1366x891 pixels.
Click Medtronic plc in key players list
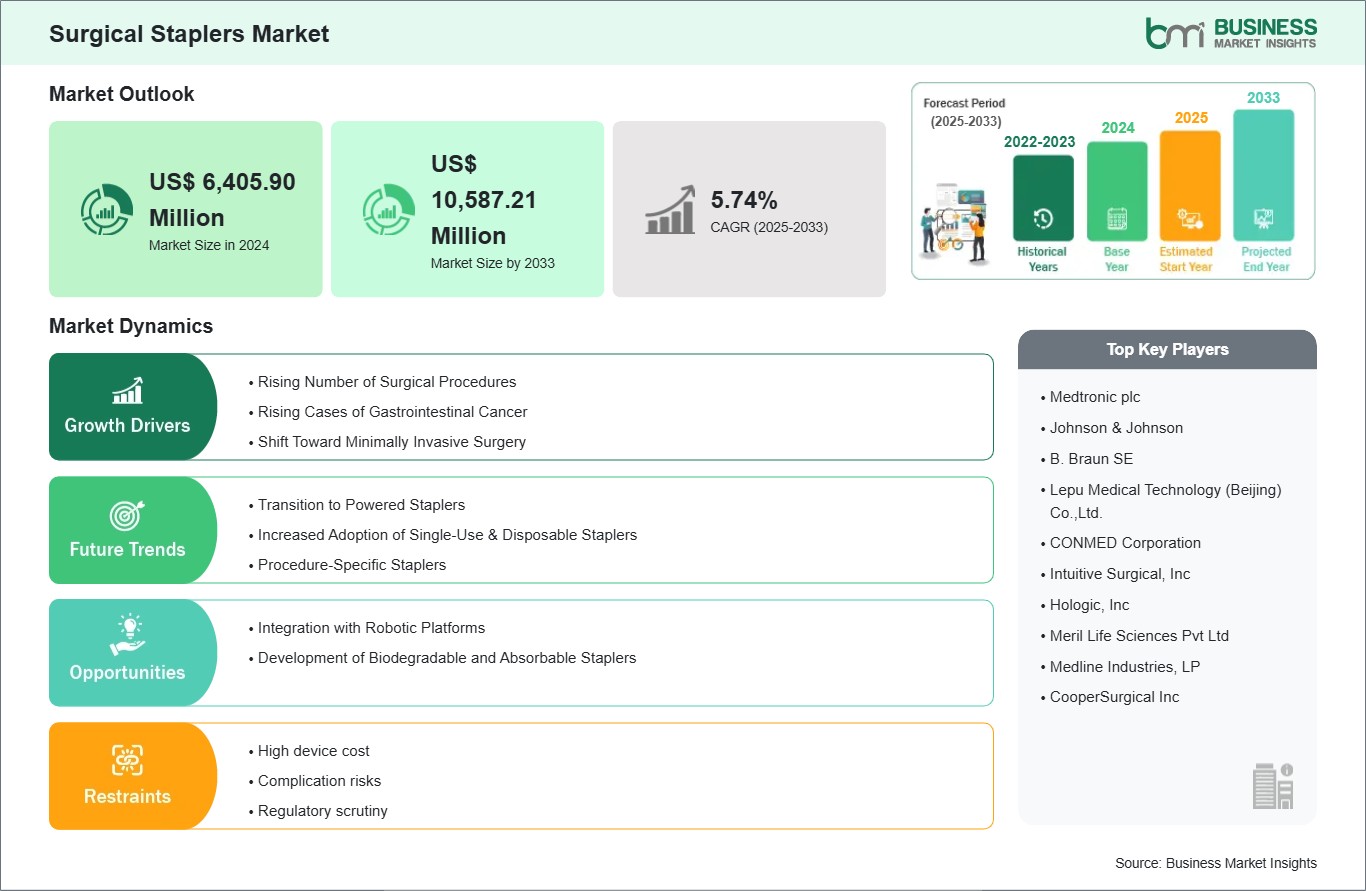click(x=1095, y=397)
